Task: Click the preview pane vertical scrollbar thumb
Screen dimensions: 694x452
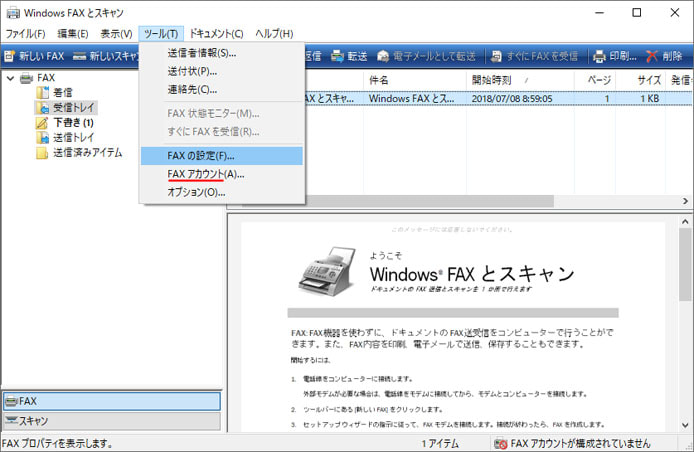Action: 685,265
